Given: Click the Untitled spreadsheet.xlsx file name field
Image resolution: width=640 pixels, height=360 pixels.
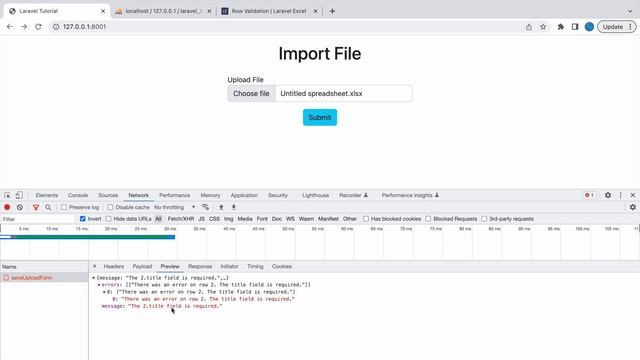Looking at the screenshot, I should pyautogui.click(x=344, y=93).
